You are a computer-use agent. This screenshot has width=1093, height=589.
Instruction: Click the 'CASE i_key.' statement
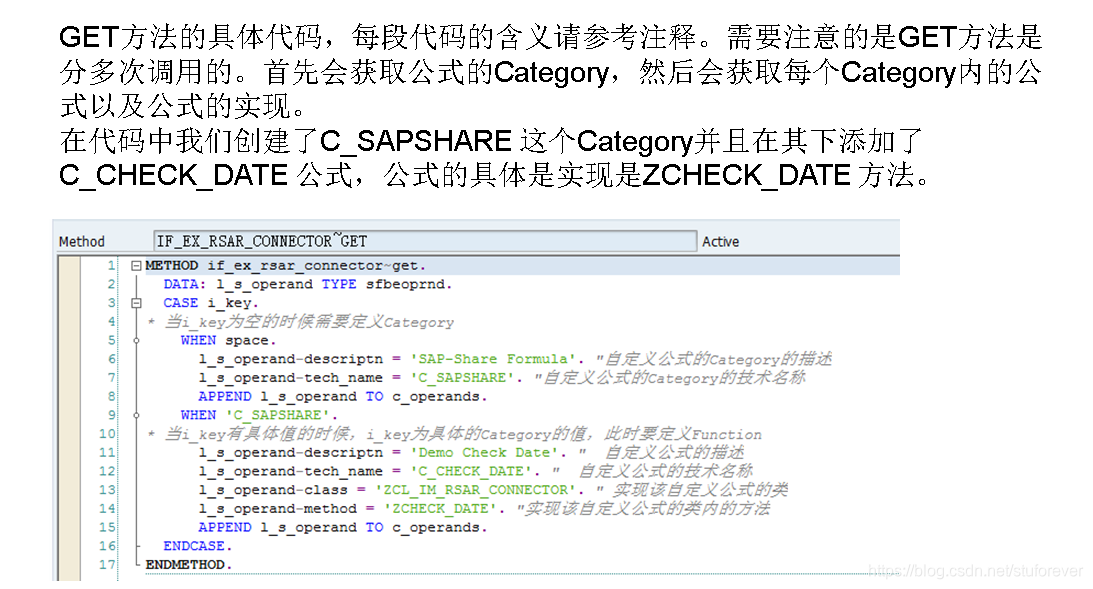[211, 303]
